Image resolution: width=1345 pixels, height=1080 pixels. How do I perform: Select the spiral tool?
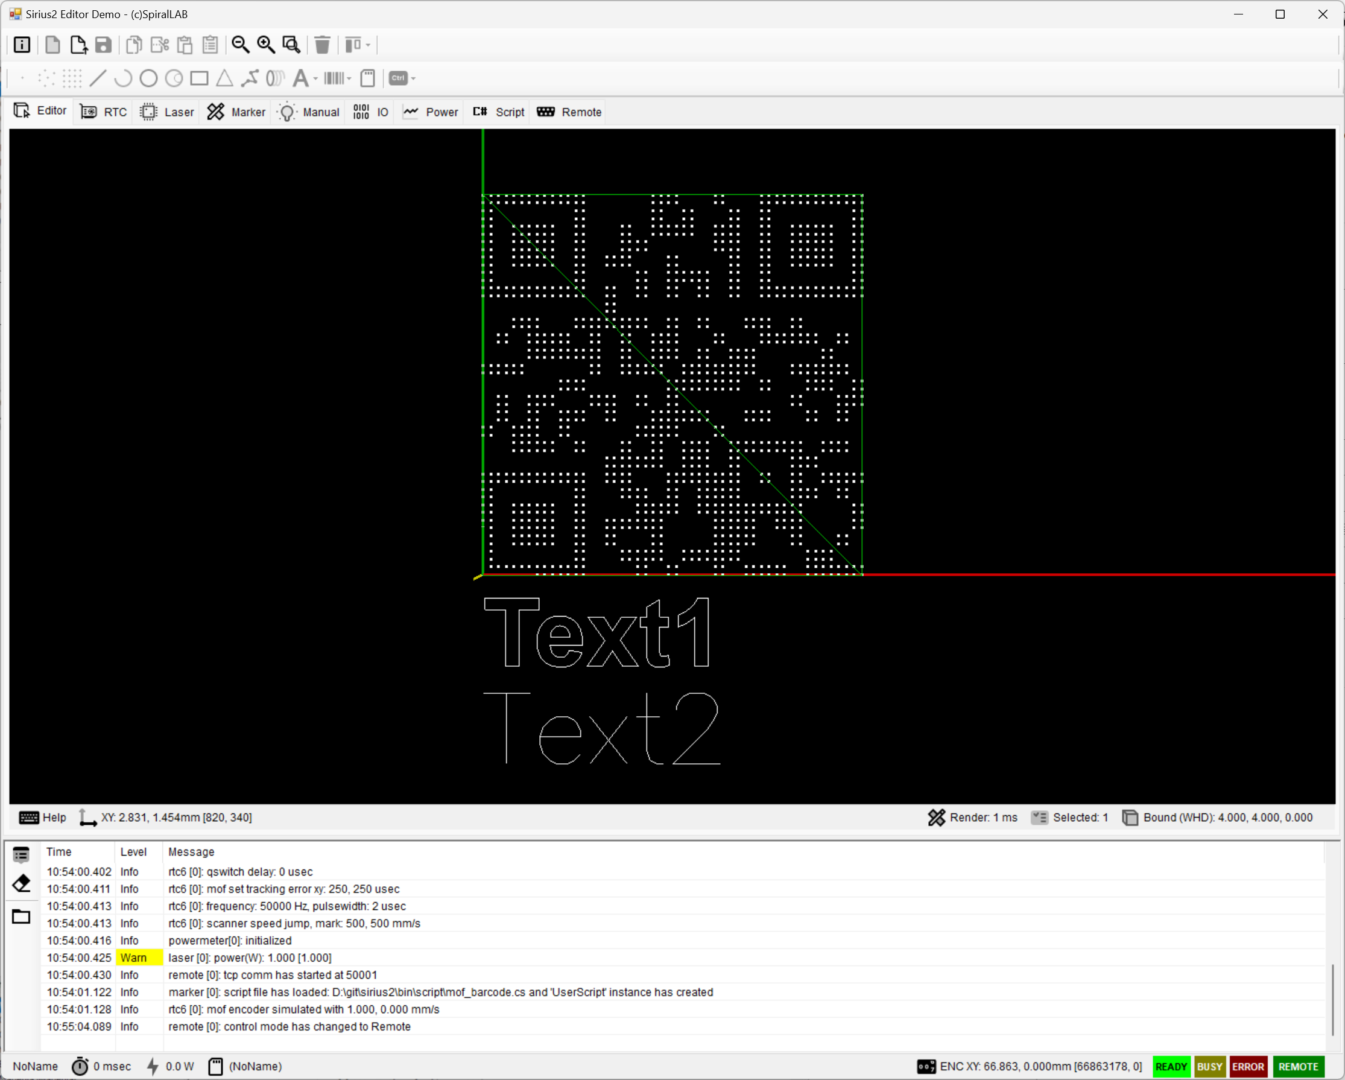pyautogui.click(x=275, y=78)
